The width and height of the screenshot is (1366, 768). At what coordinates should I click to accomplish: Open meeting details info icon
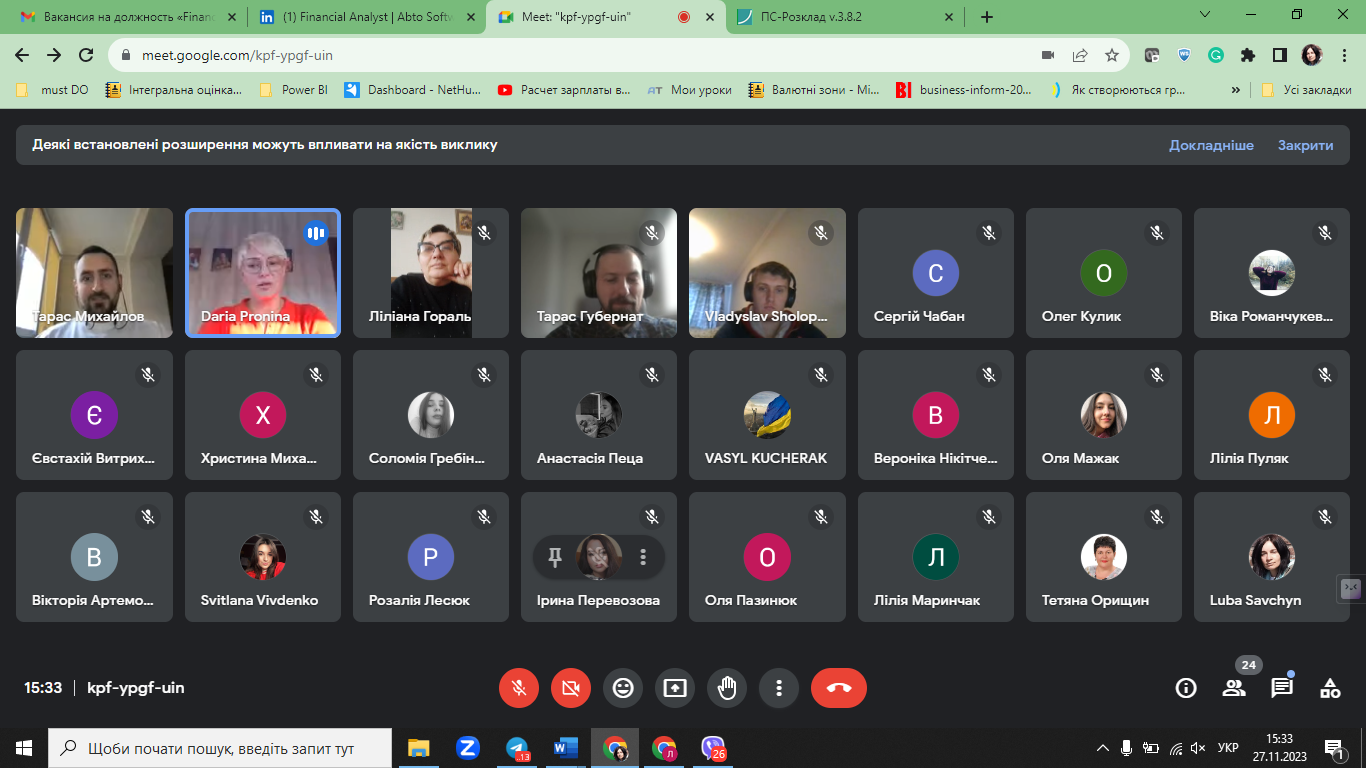(1186, 688)
